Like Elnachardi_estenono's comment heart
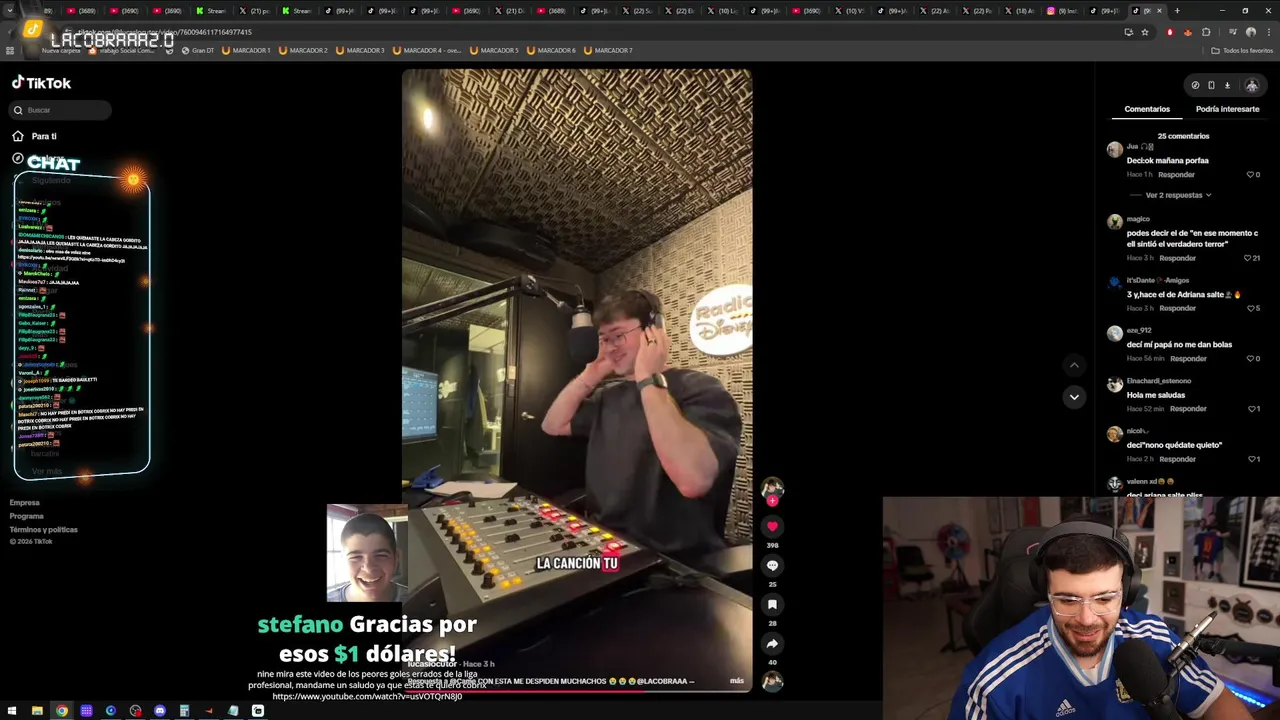The image size is (1280, 720). coord(1251,409)
